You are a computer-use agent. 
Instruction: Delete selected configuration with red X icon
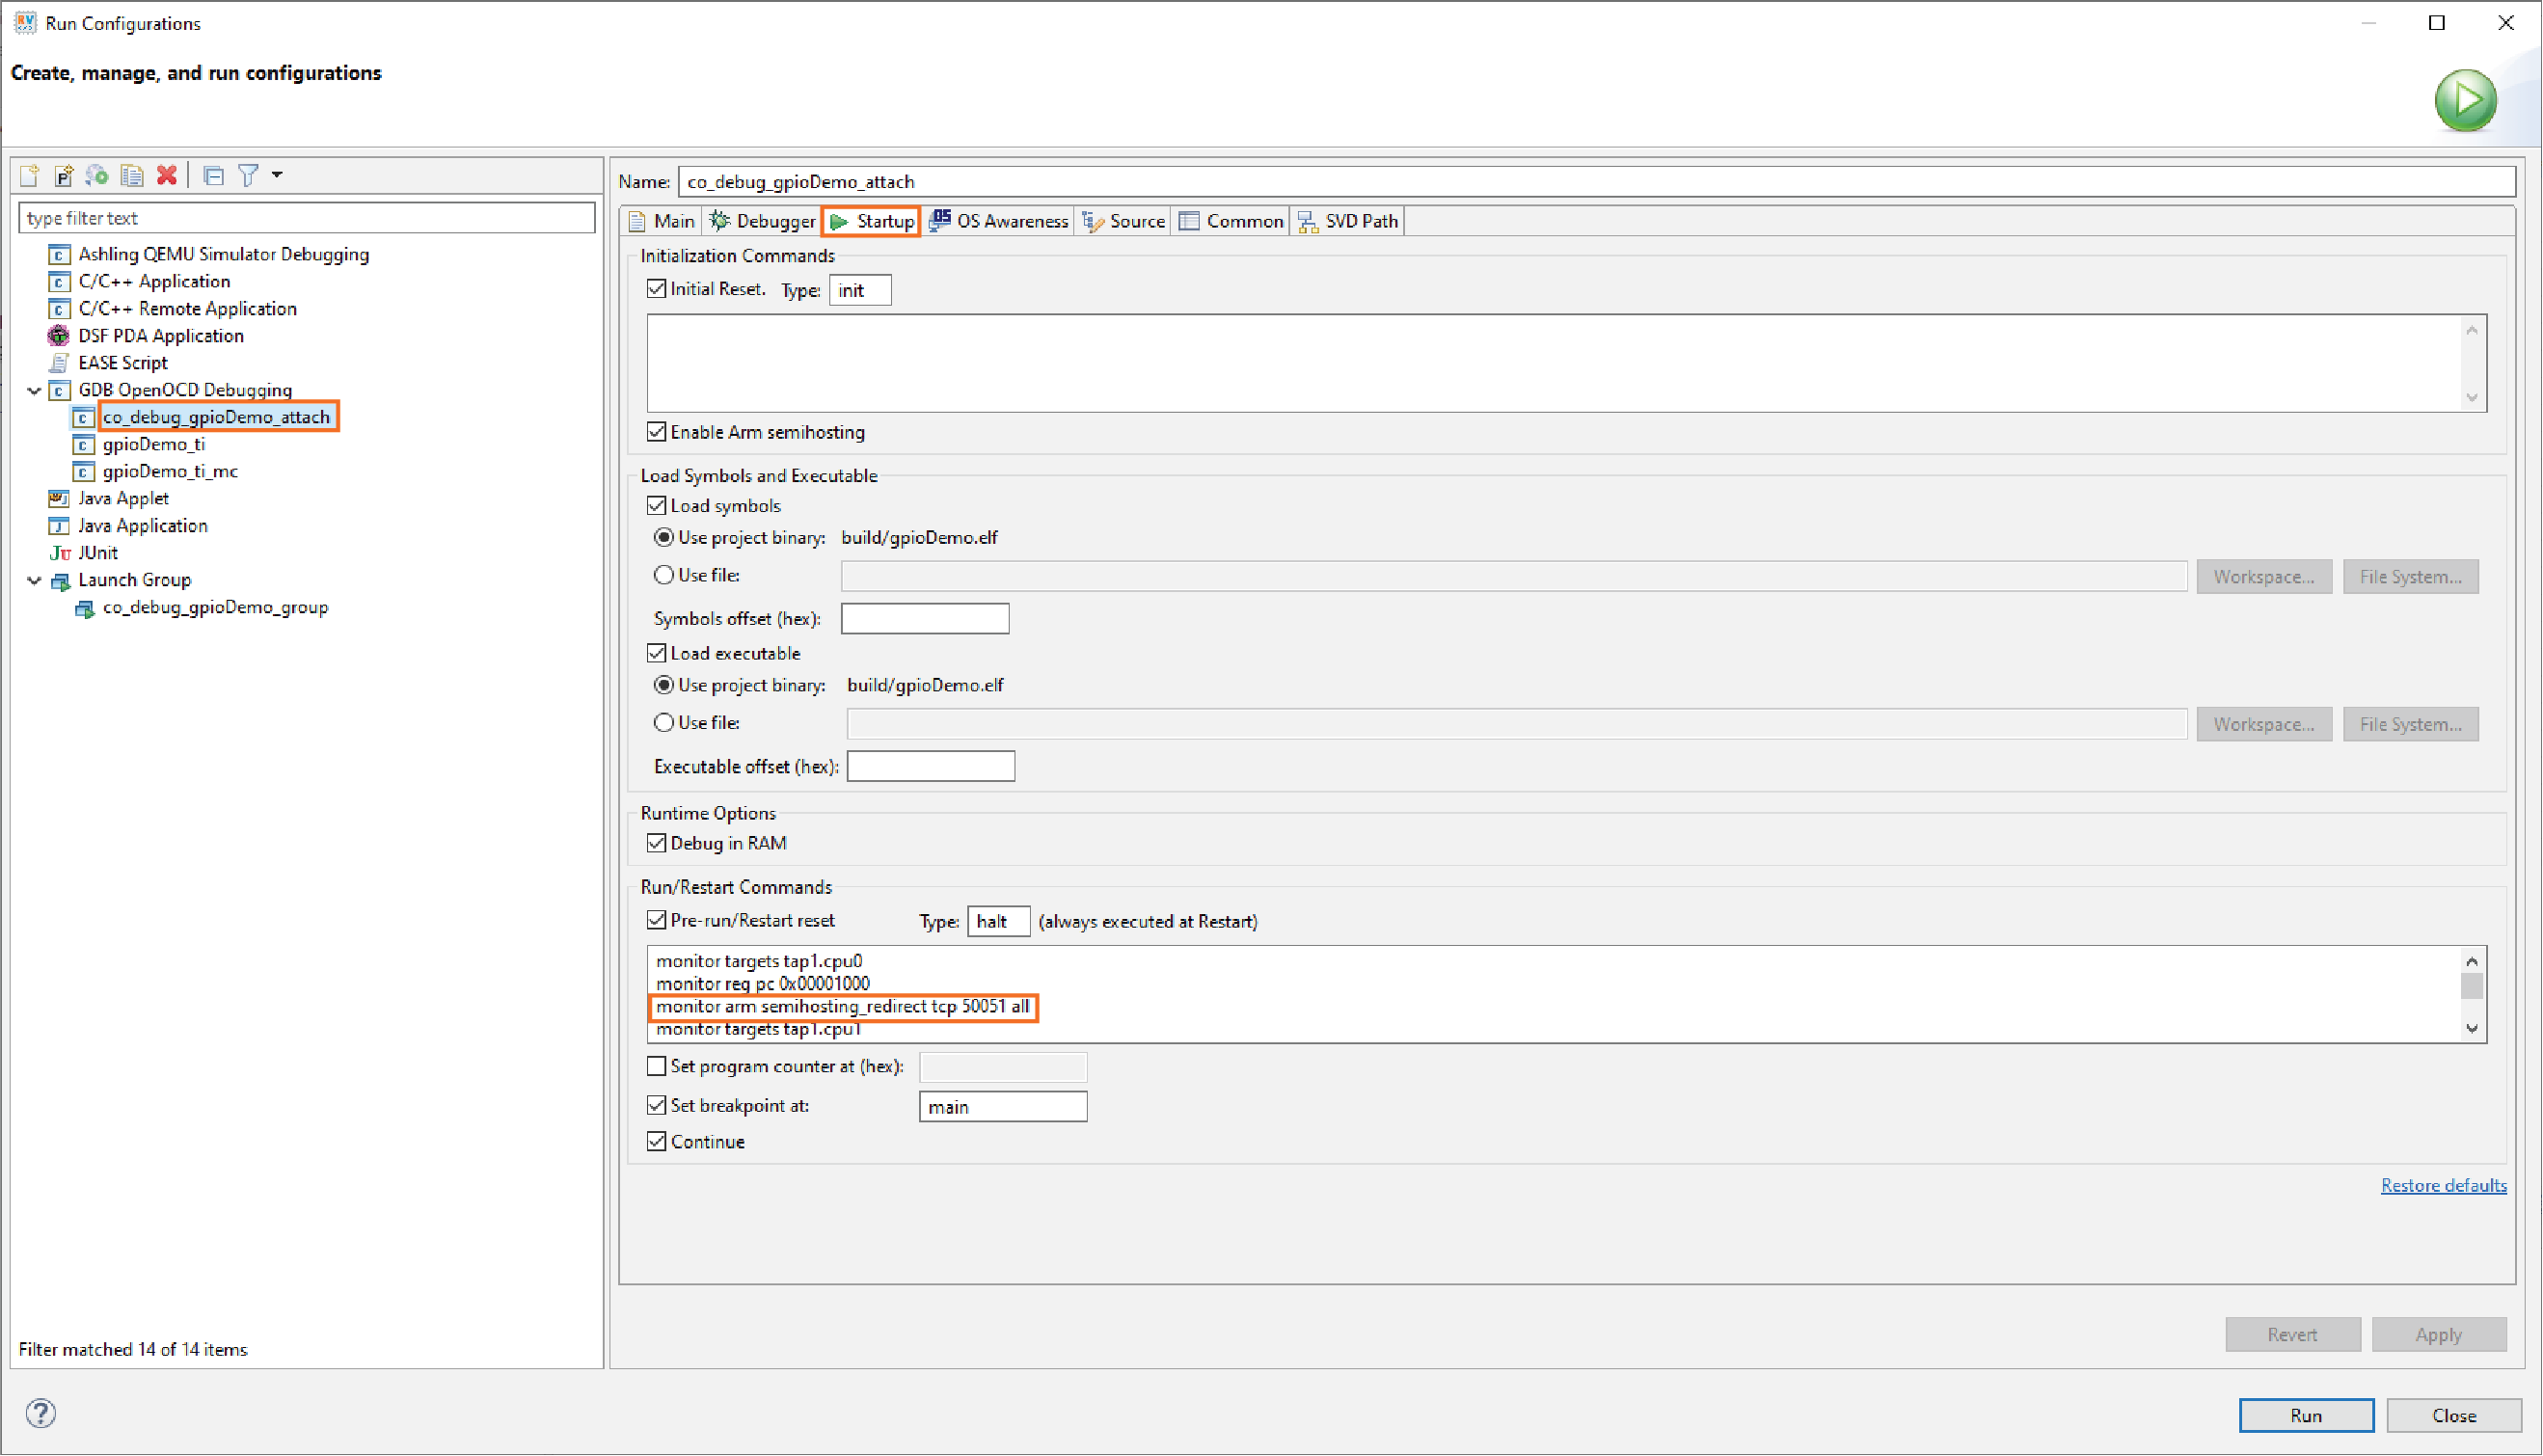click(x=167, y=175)
